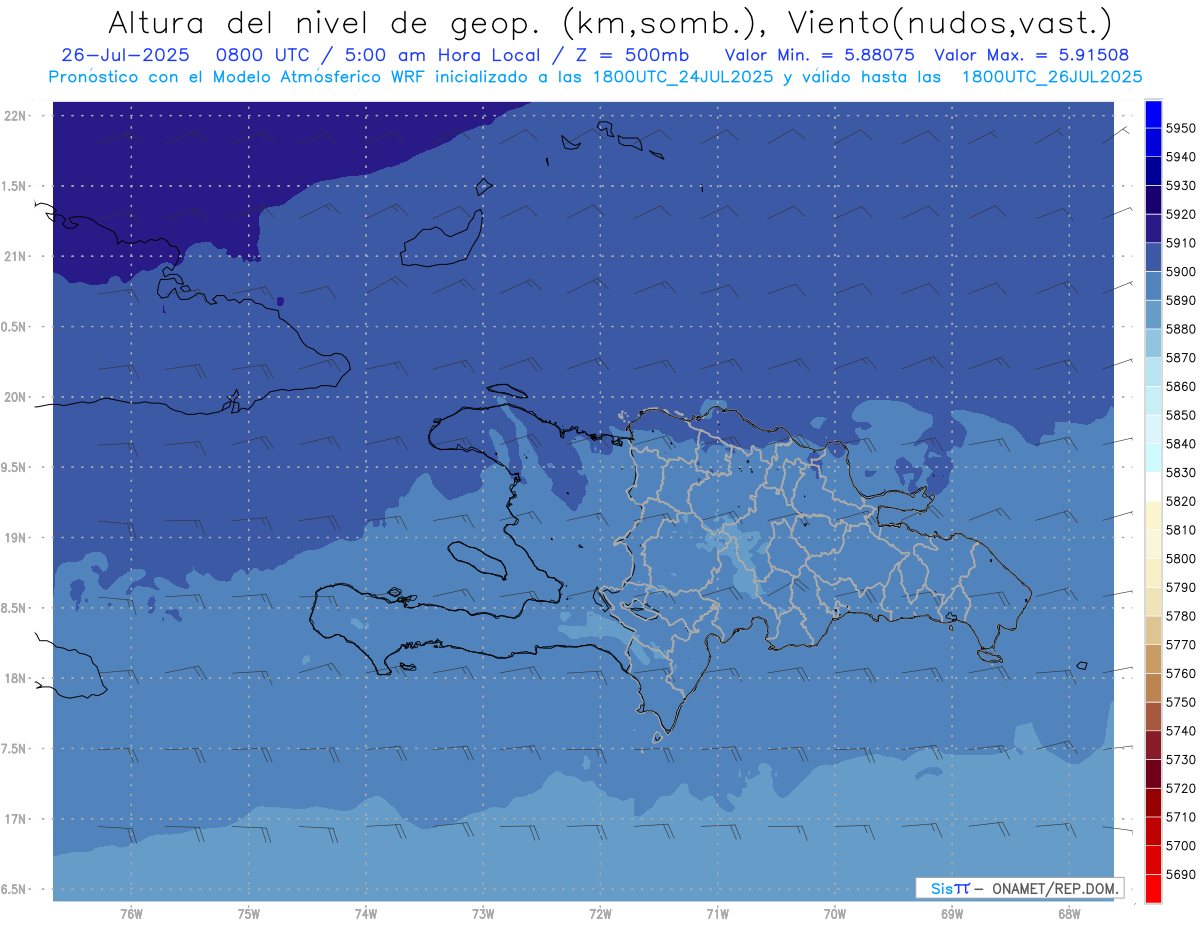The width and height of the screenshot is (1200, 927).
Task: Click the '17N' latitude axis label
Action: [x=15, y=820]
